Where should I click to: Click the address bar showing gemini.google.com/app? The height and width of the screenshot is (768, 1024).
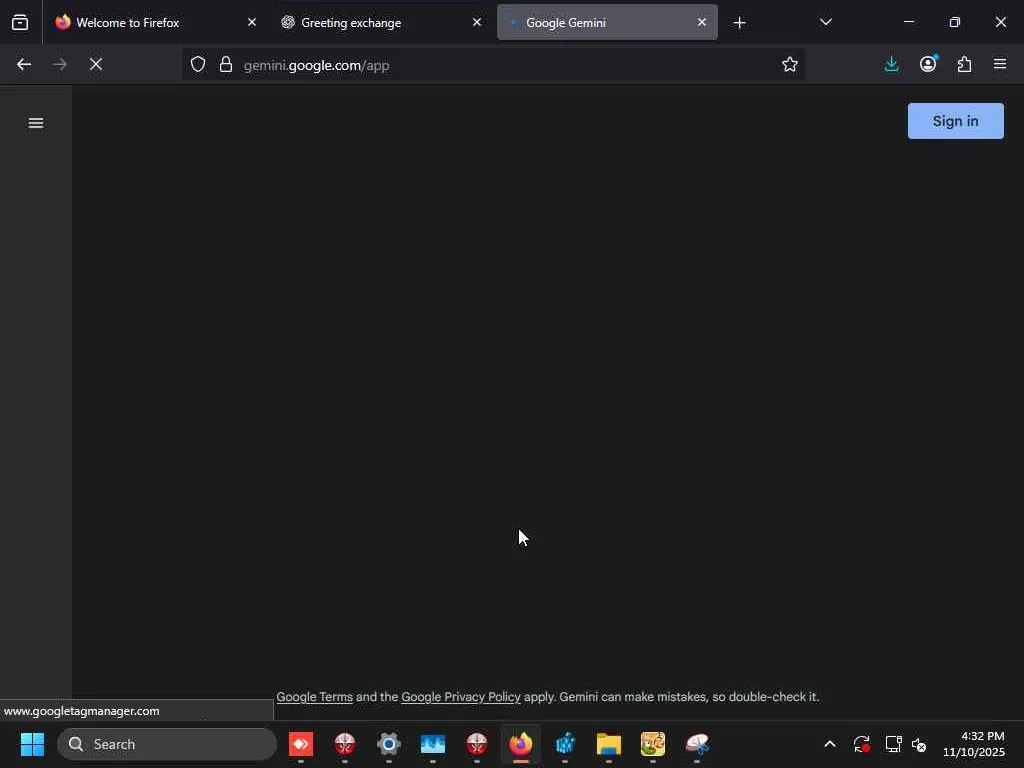pyautogui.click(x=496, y=65)
